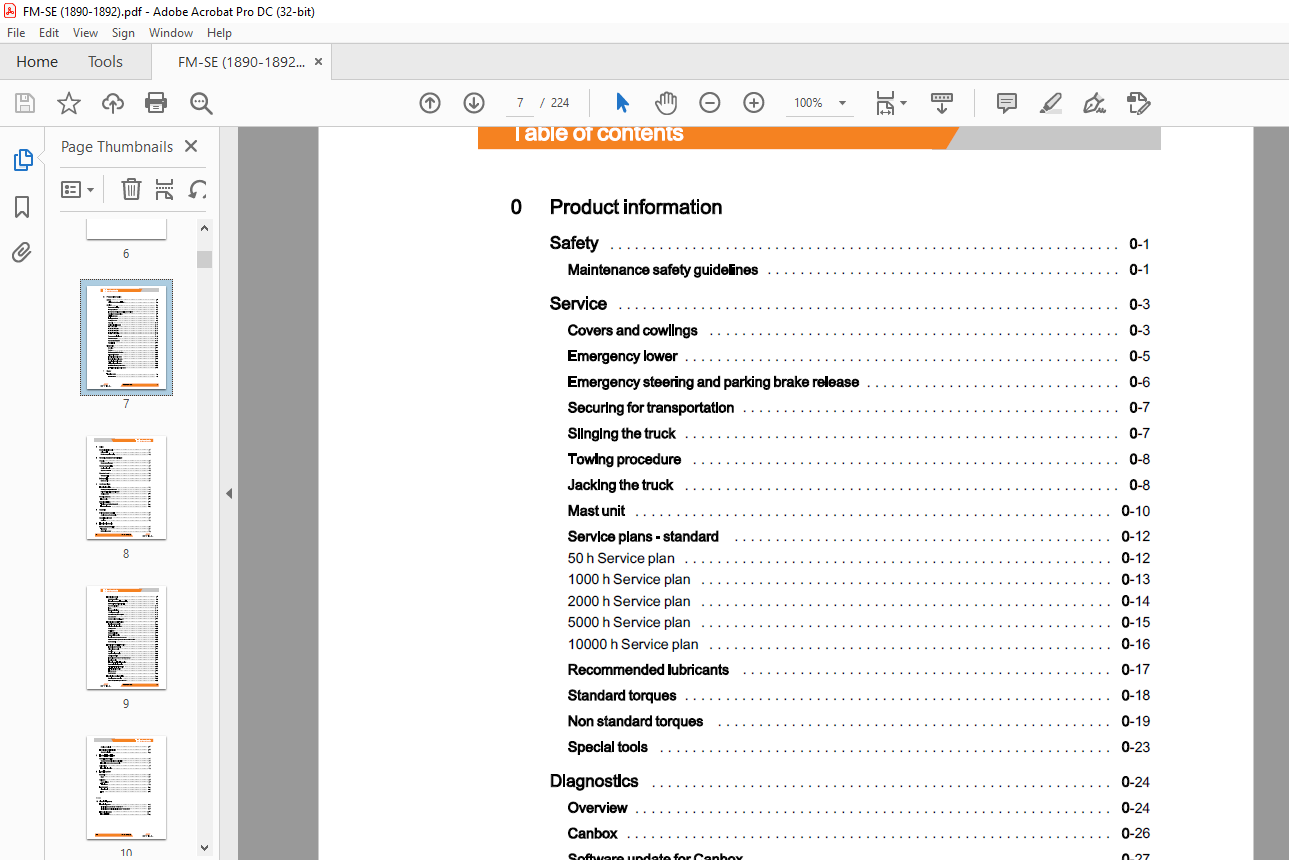Click the Safety contents entry
The height and width of the screenshot is (860, 1289).
(574, 243)
